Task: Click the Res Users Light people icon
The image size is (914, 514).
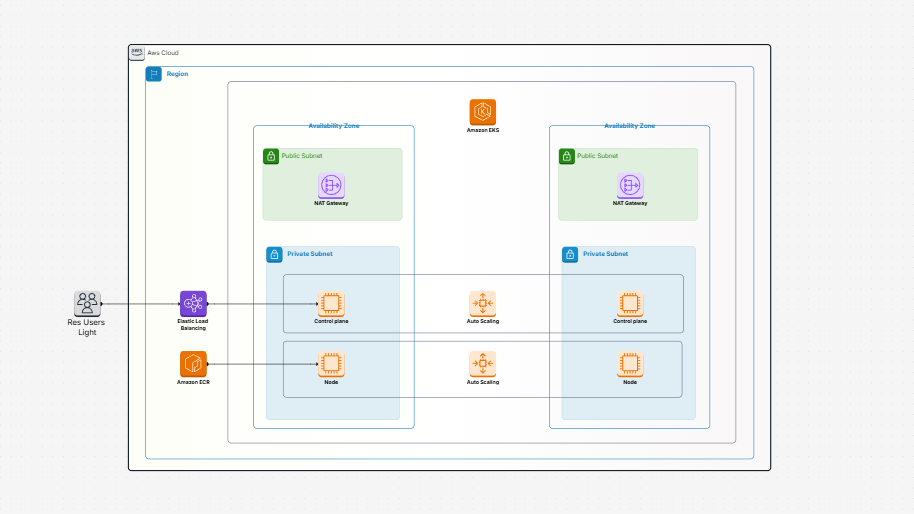Action: click(x=87, y=304)
